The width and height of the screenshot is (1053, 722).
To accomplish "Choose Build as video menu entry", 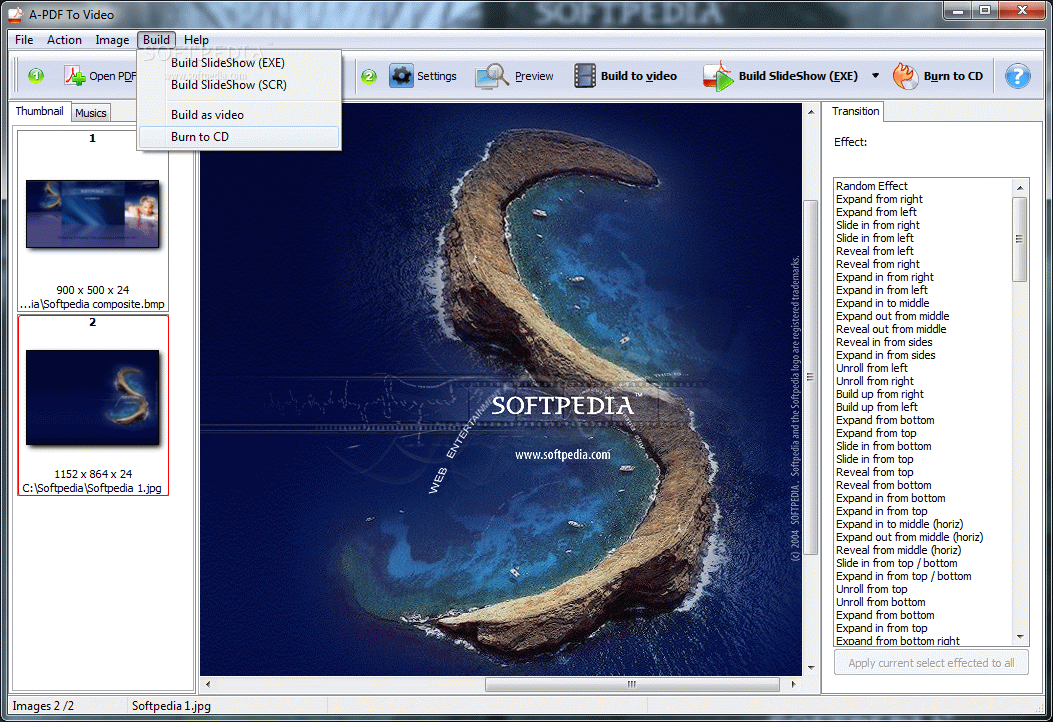I will 239,115.
